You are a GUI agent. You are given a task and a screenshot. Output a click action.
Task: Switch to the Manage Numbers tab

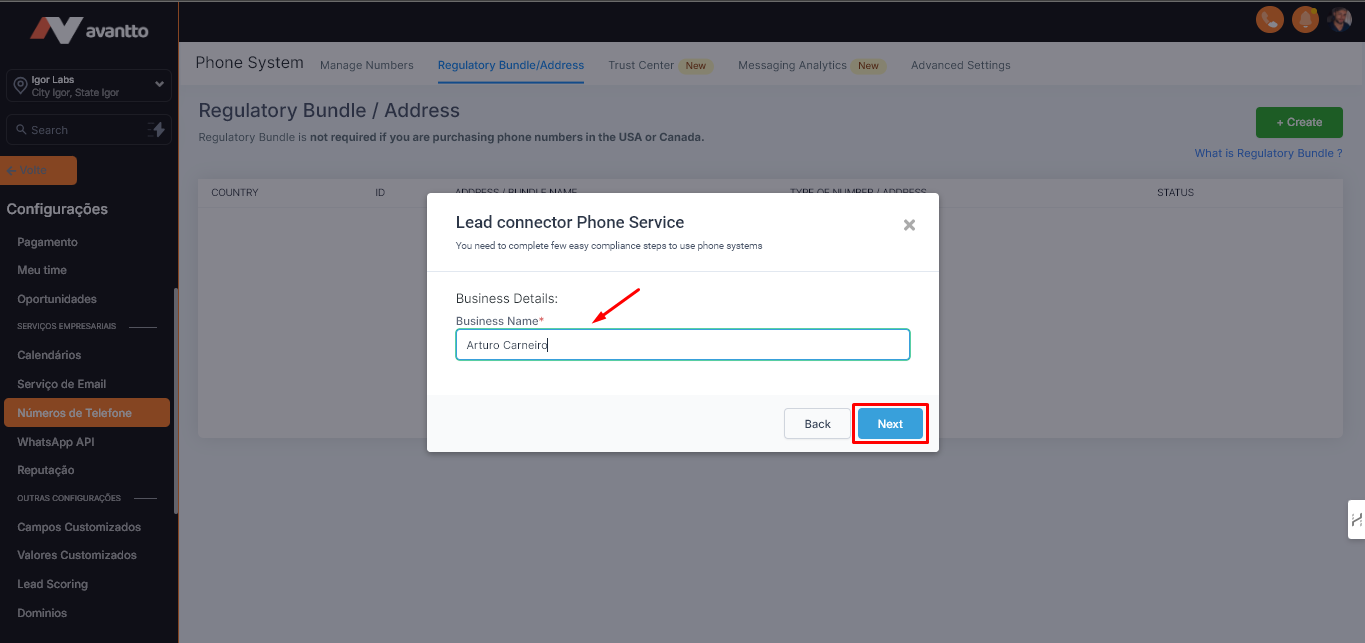366,65
